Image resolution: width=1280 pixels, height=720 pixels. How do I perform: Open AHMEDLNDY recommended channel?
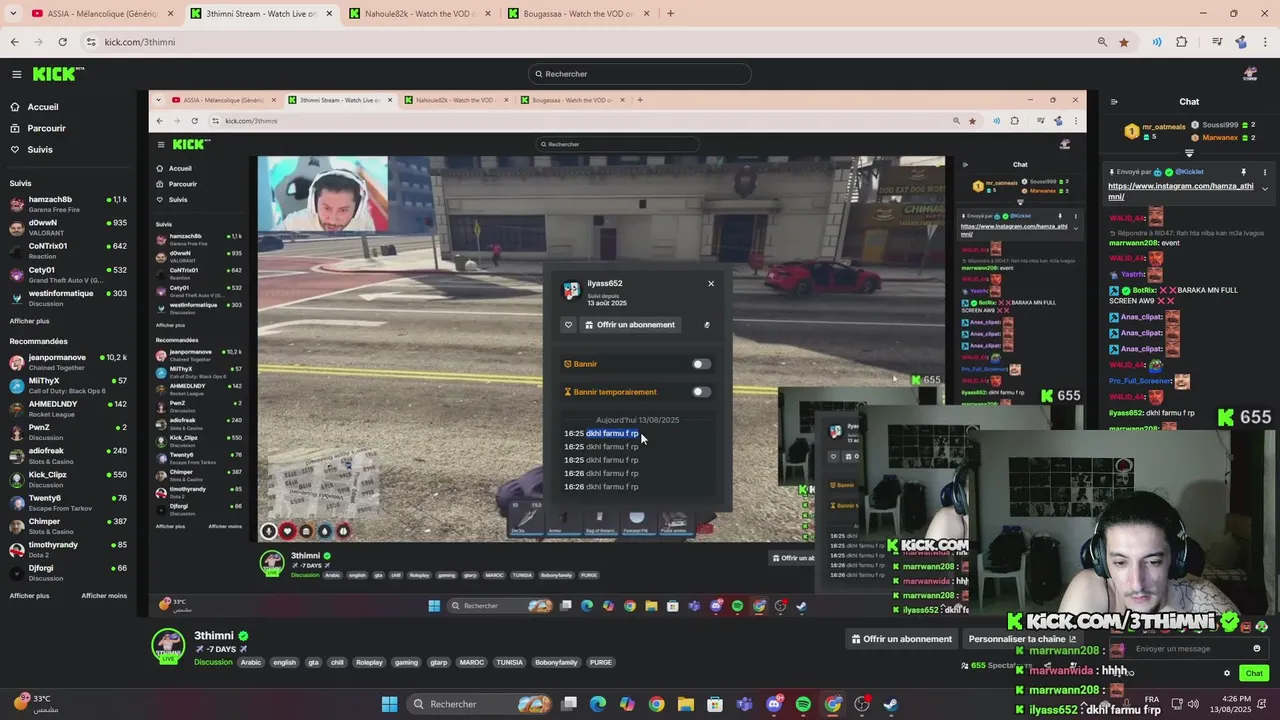click(x=68, y=409)
